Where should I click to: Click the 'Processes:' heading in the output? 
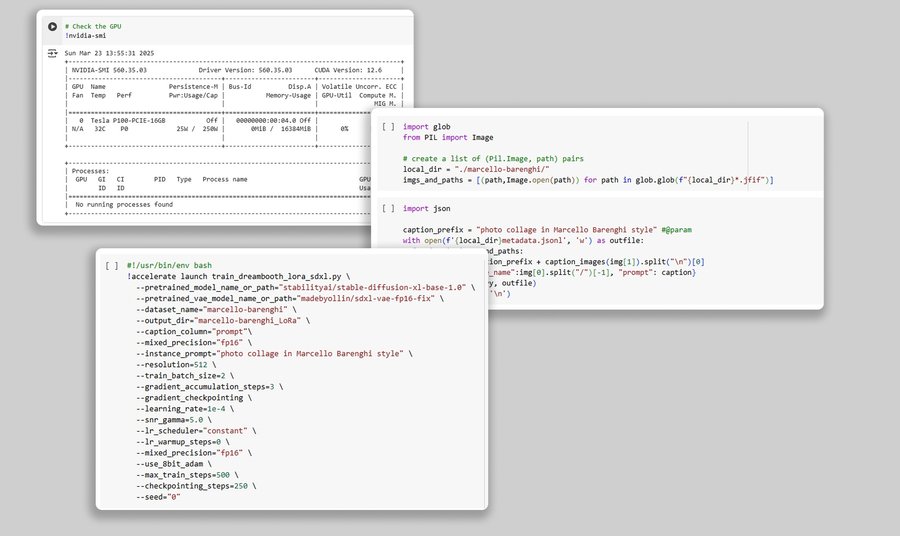[90, 171]
